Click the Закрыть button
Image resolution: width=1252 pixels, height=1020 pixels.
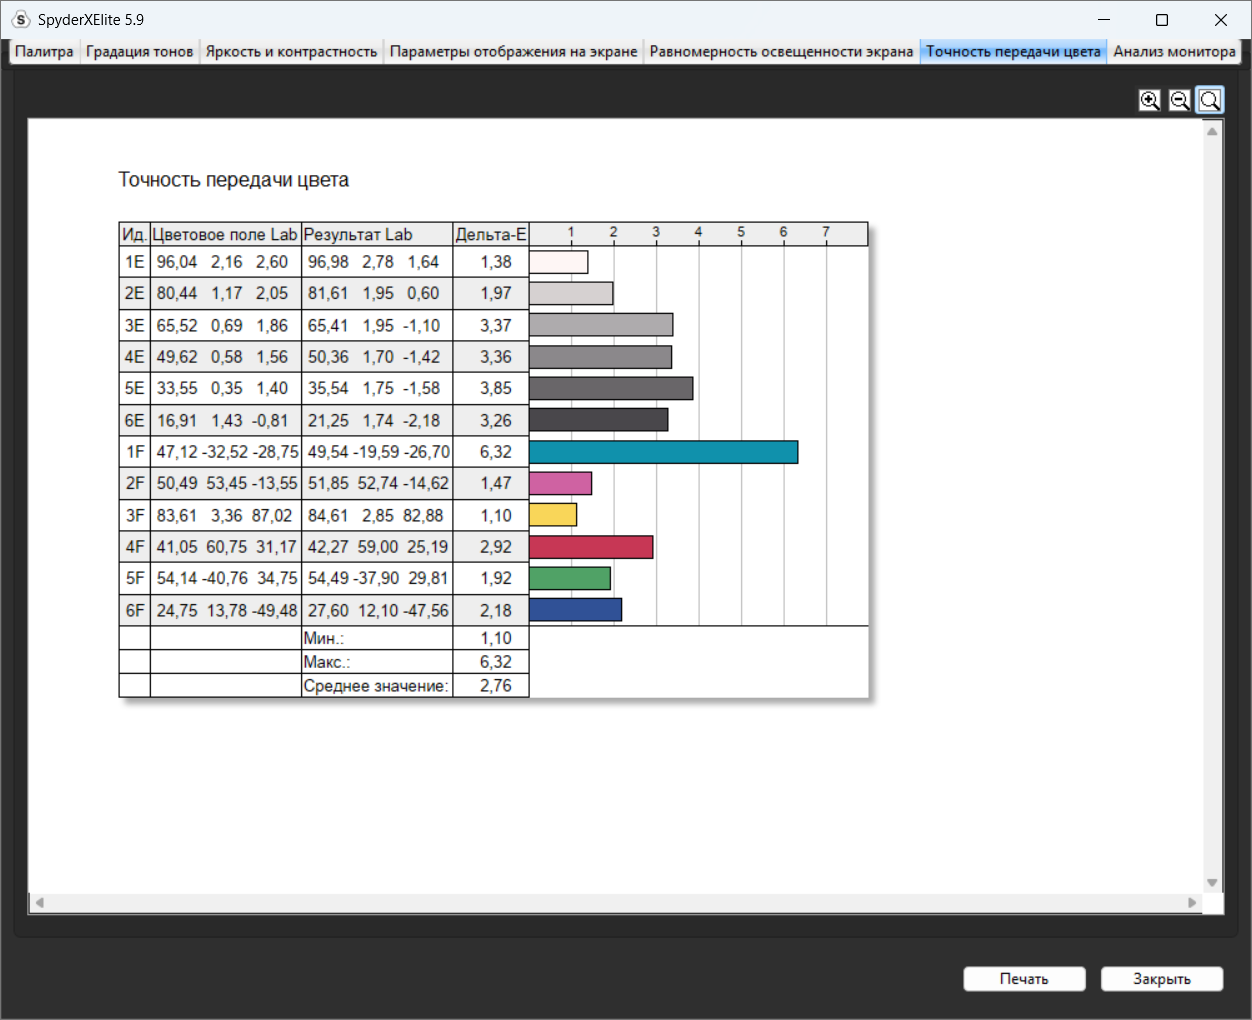[x=1162, y=979]
